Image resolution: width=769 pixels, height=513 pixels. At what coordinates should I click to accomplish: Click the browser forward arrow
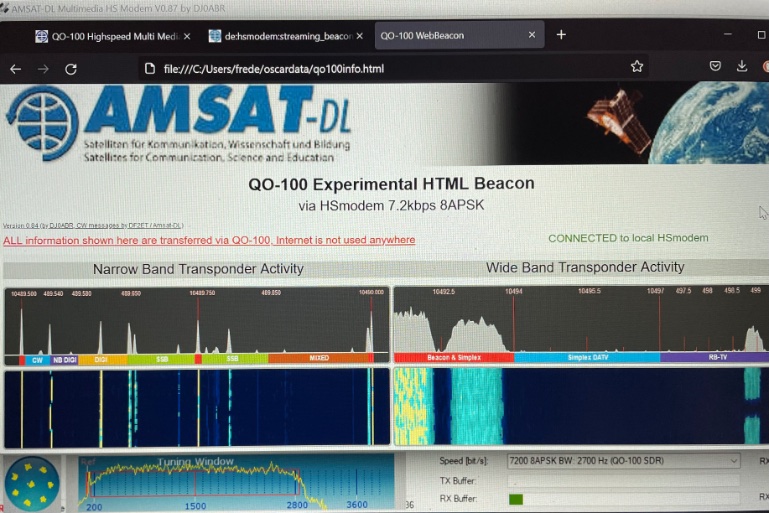(x=43, y=69)
